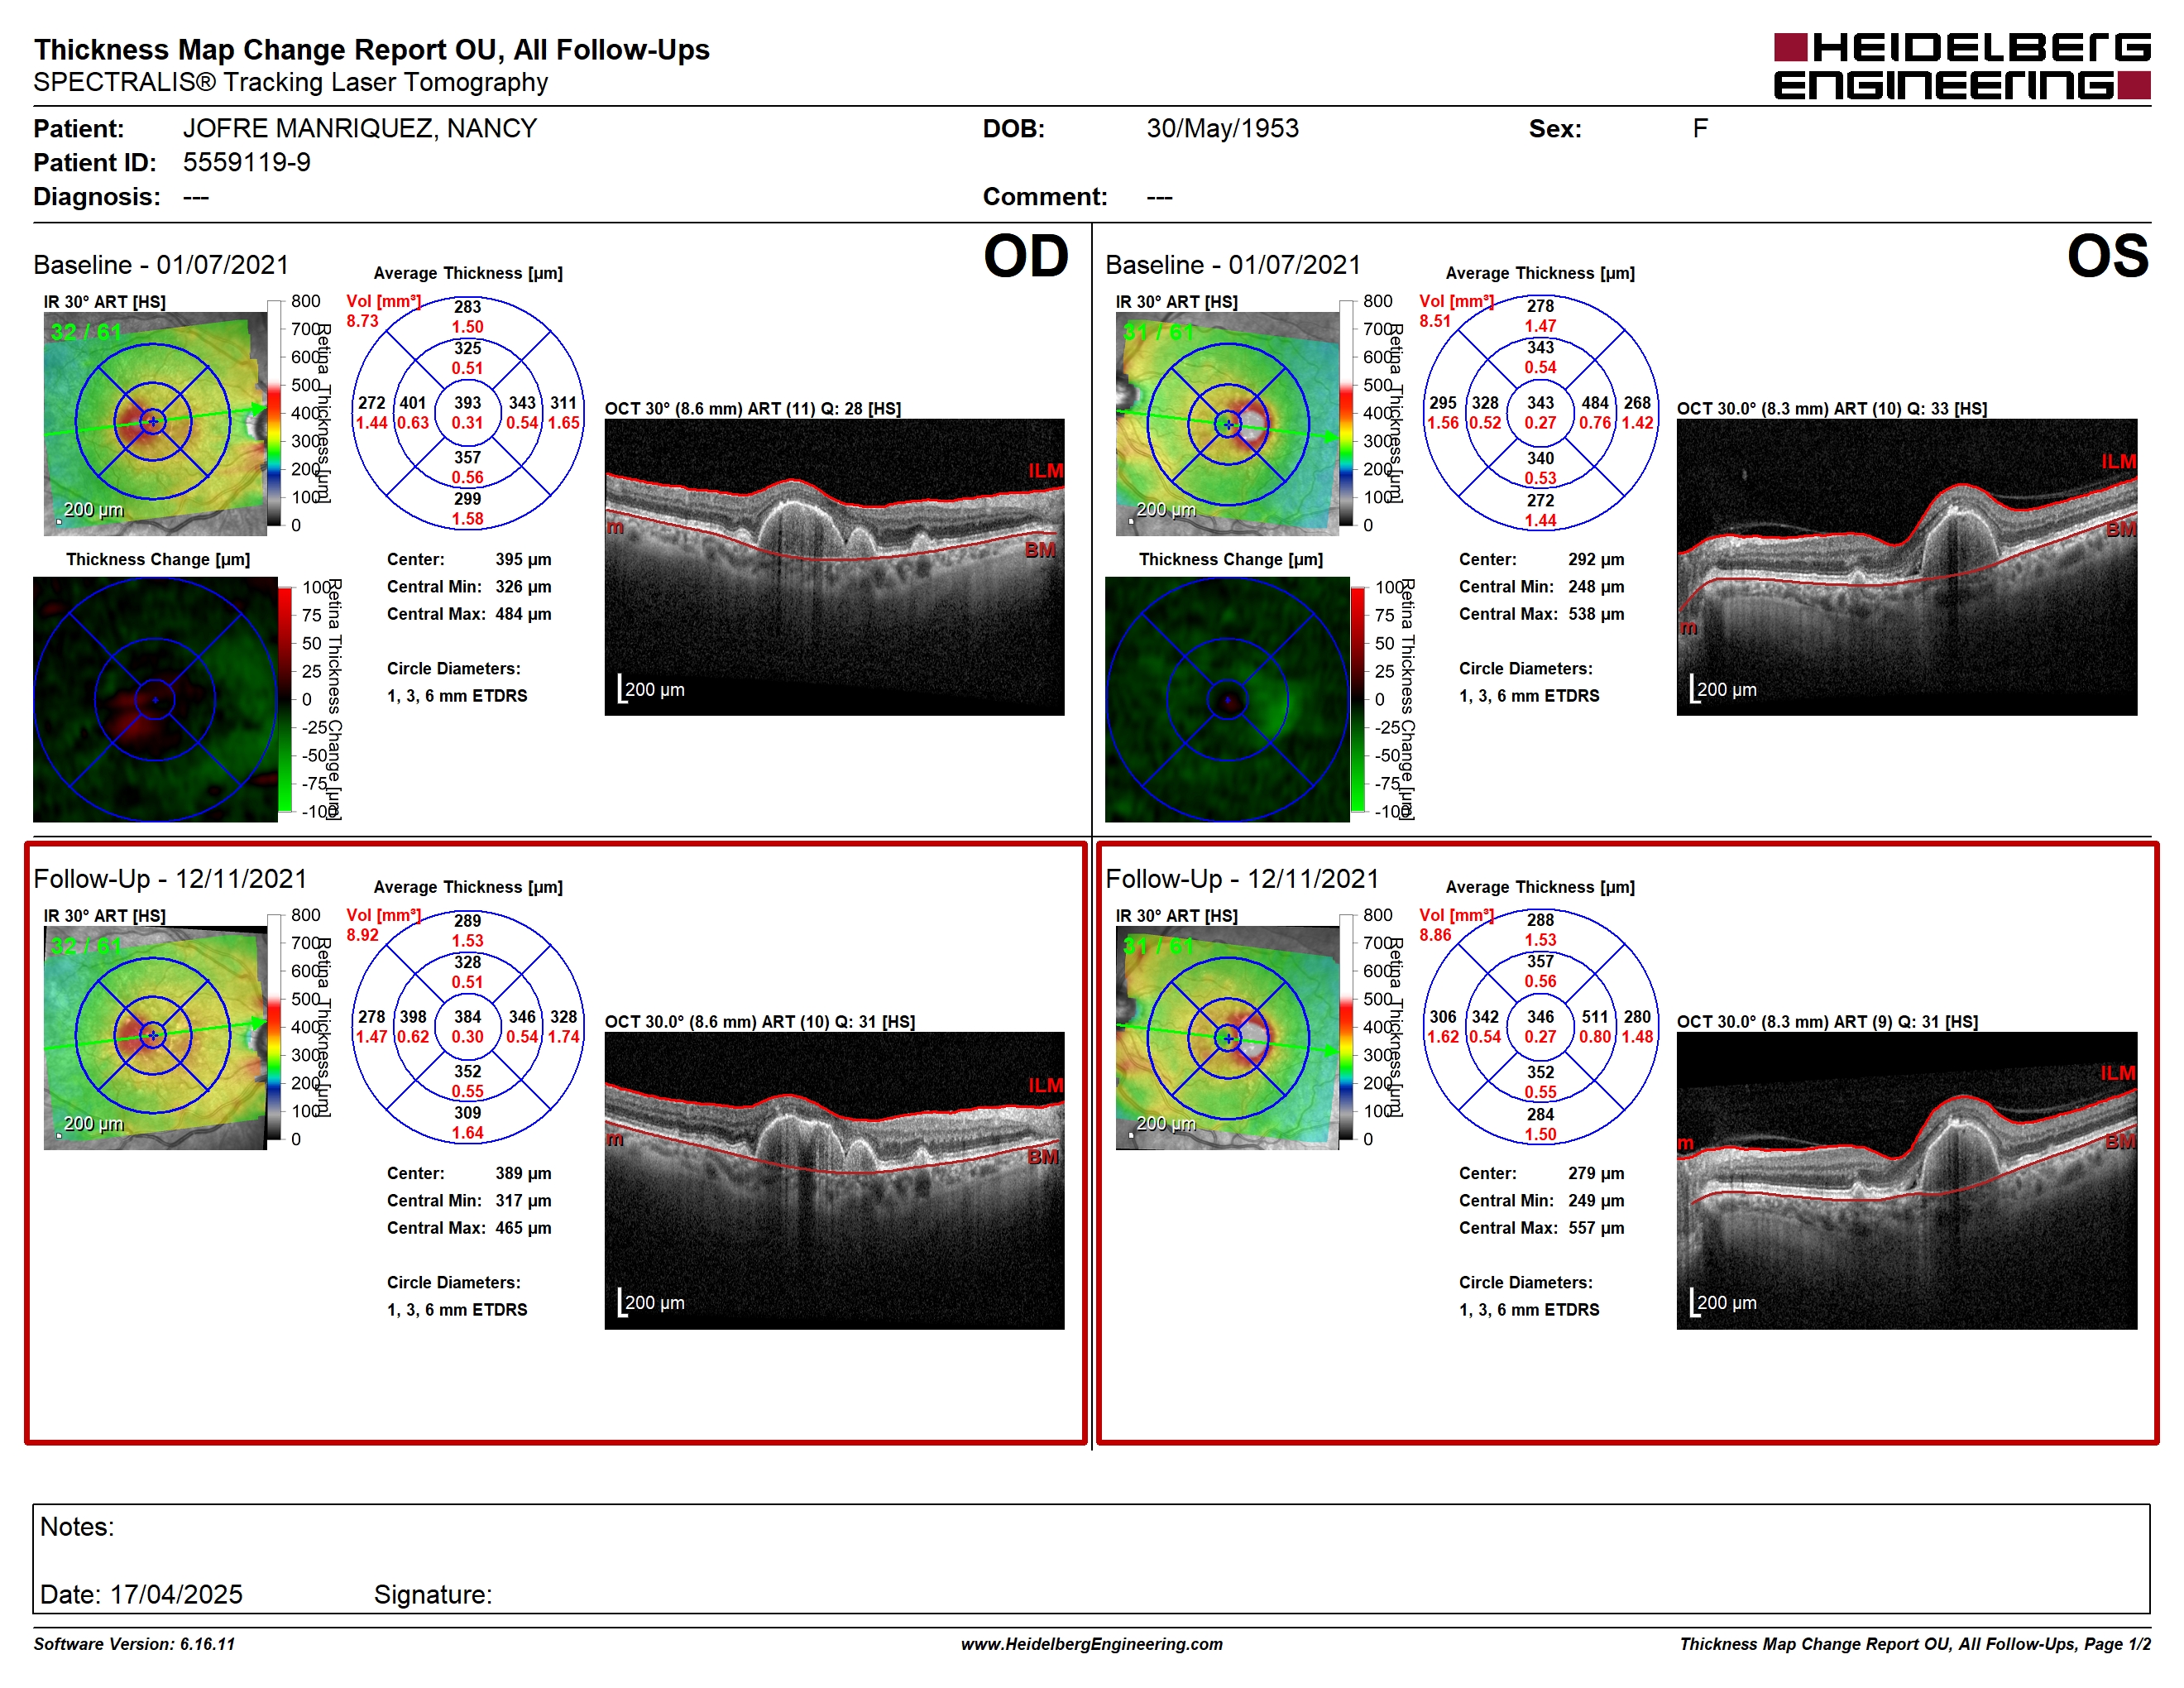
Task: Open the OD Thickness Change map
Action: 155,699
